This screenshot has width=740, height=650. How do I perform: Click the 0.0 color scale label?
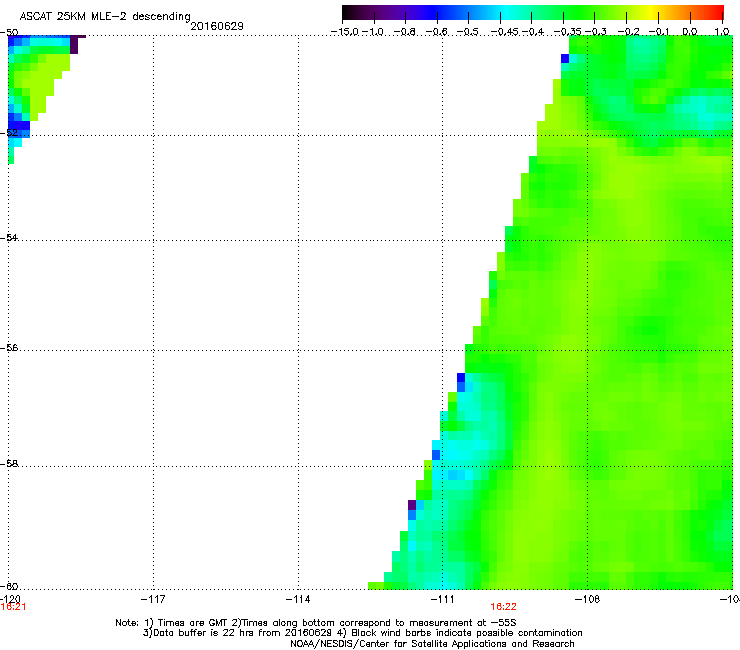[690, 32]
